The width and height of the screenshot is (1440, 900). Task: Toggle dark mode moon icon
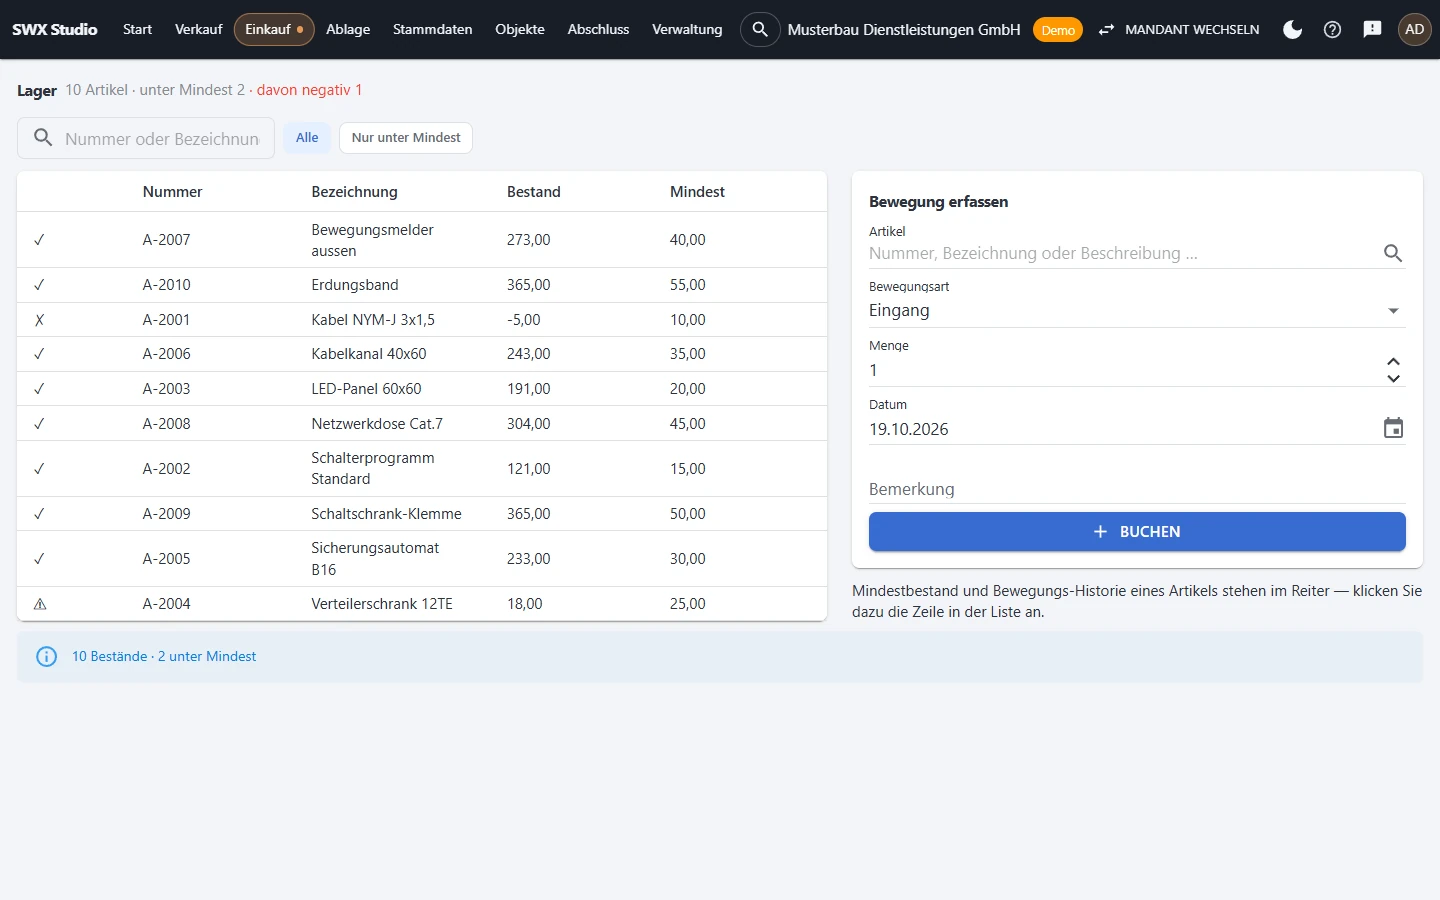pos(1292,29)
